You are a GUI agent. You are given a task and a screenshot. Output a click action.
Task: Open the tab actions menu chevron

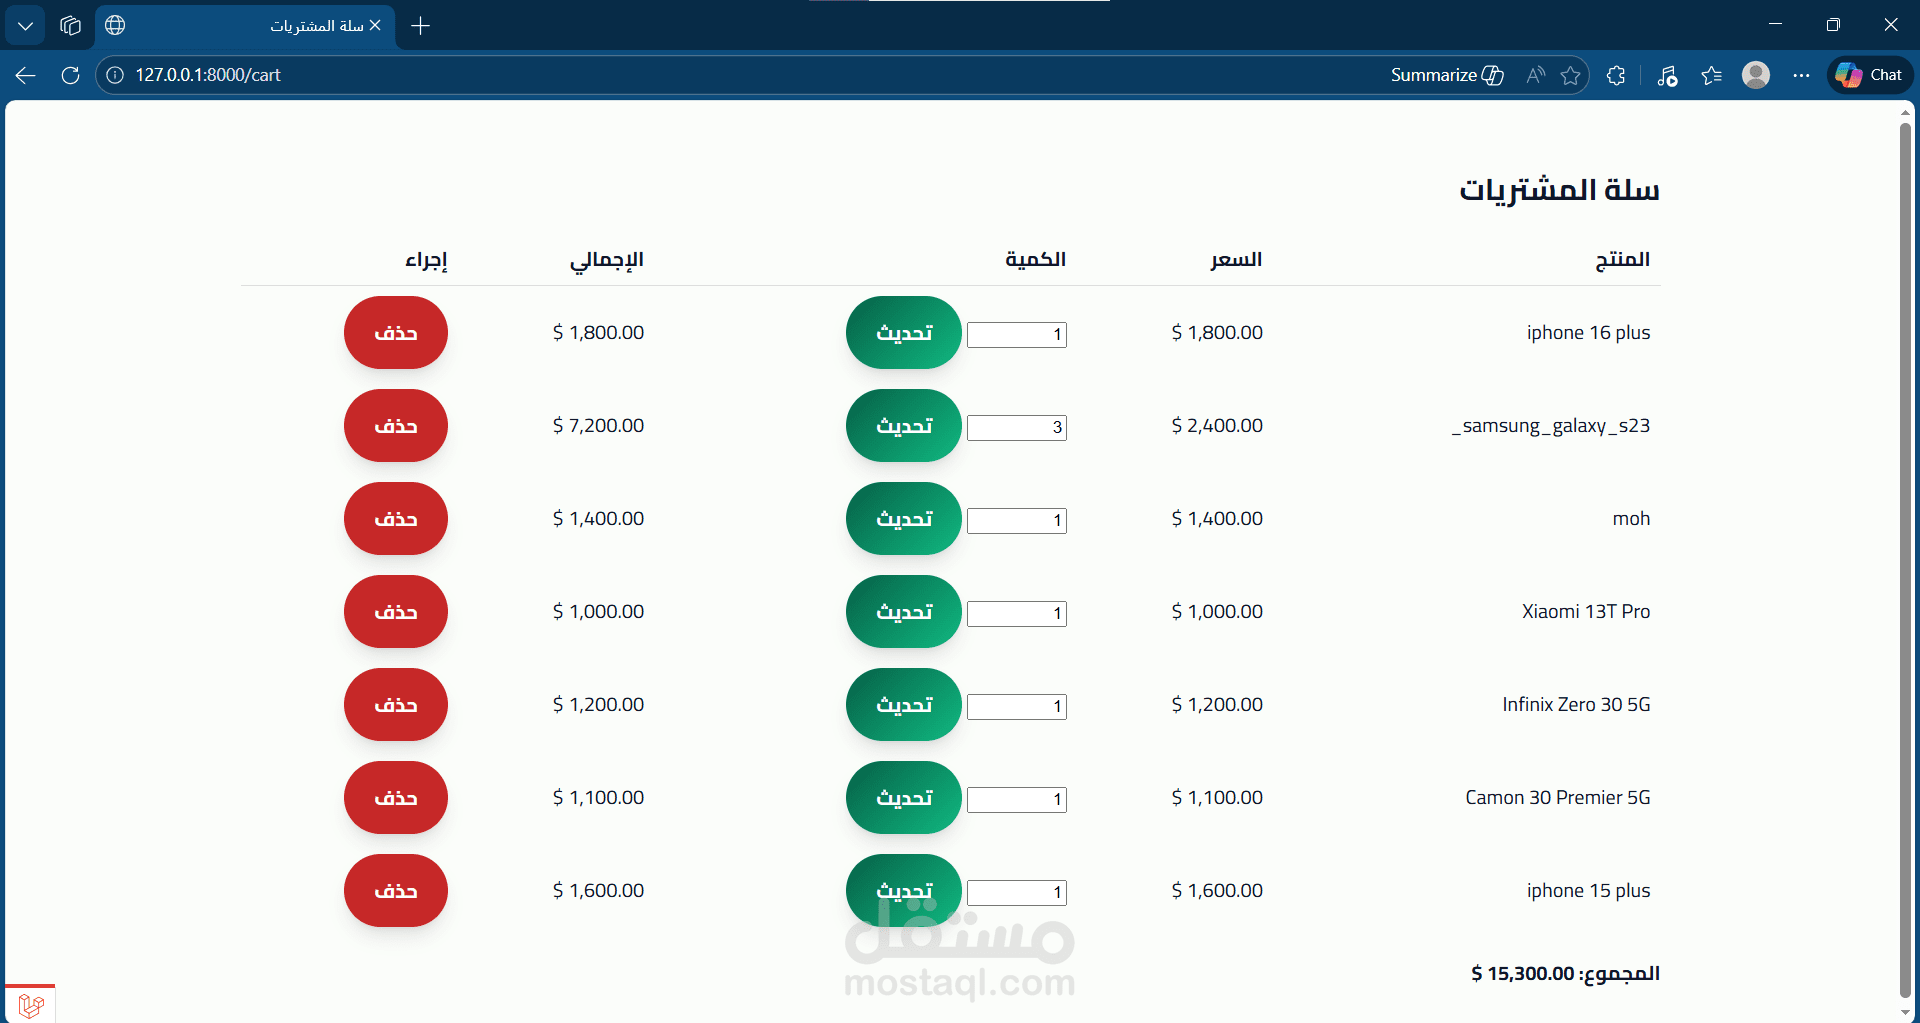point(25,25)
